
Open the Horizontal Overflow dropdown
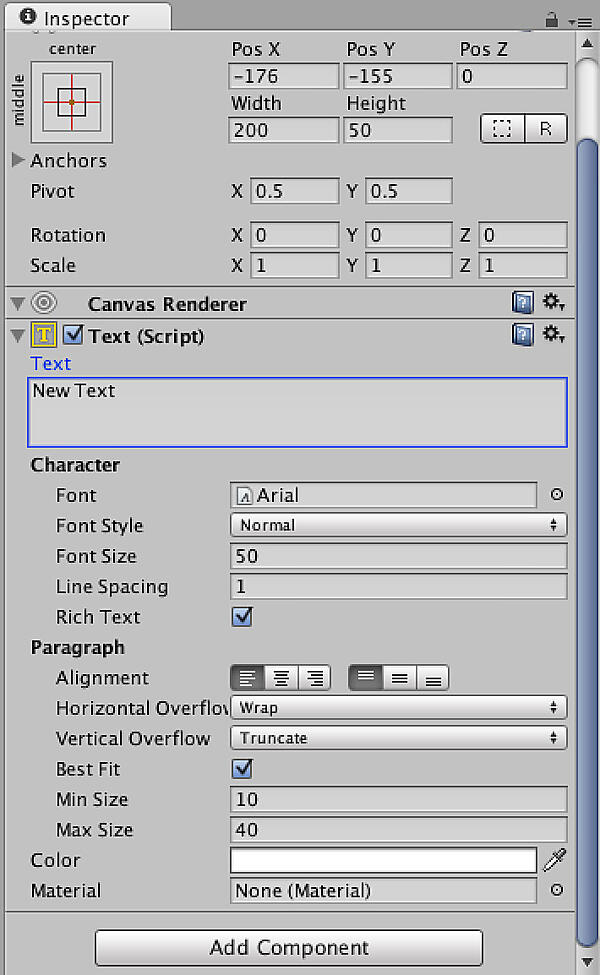pyautogui.click(x=398, y=708)
